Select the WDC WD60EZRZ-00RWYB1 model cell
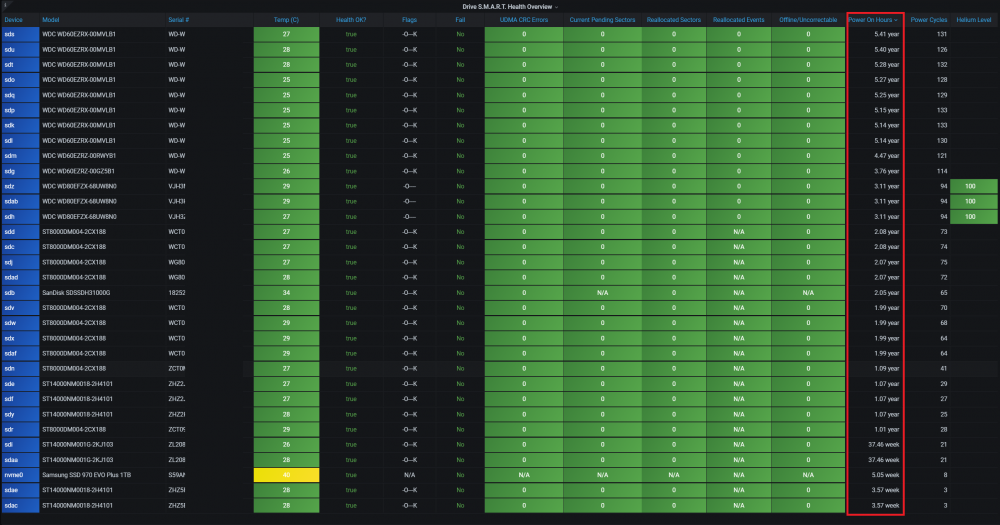This screenshot has height=525, width=1000. [78, 156]
